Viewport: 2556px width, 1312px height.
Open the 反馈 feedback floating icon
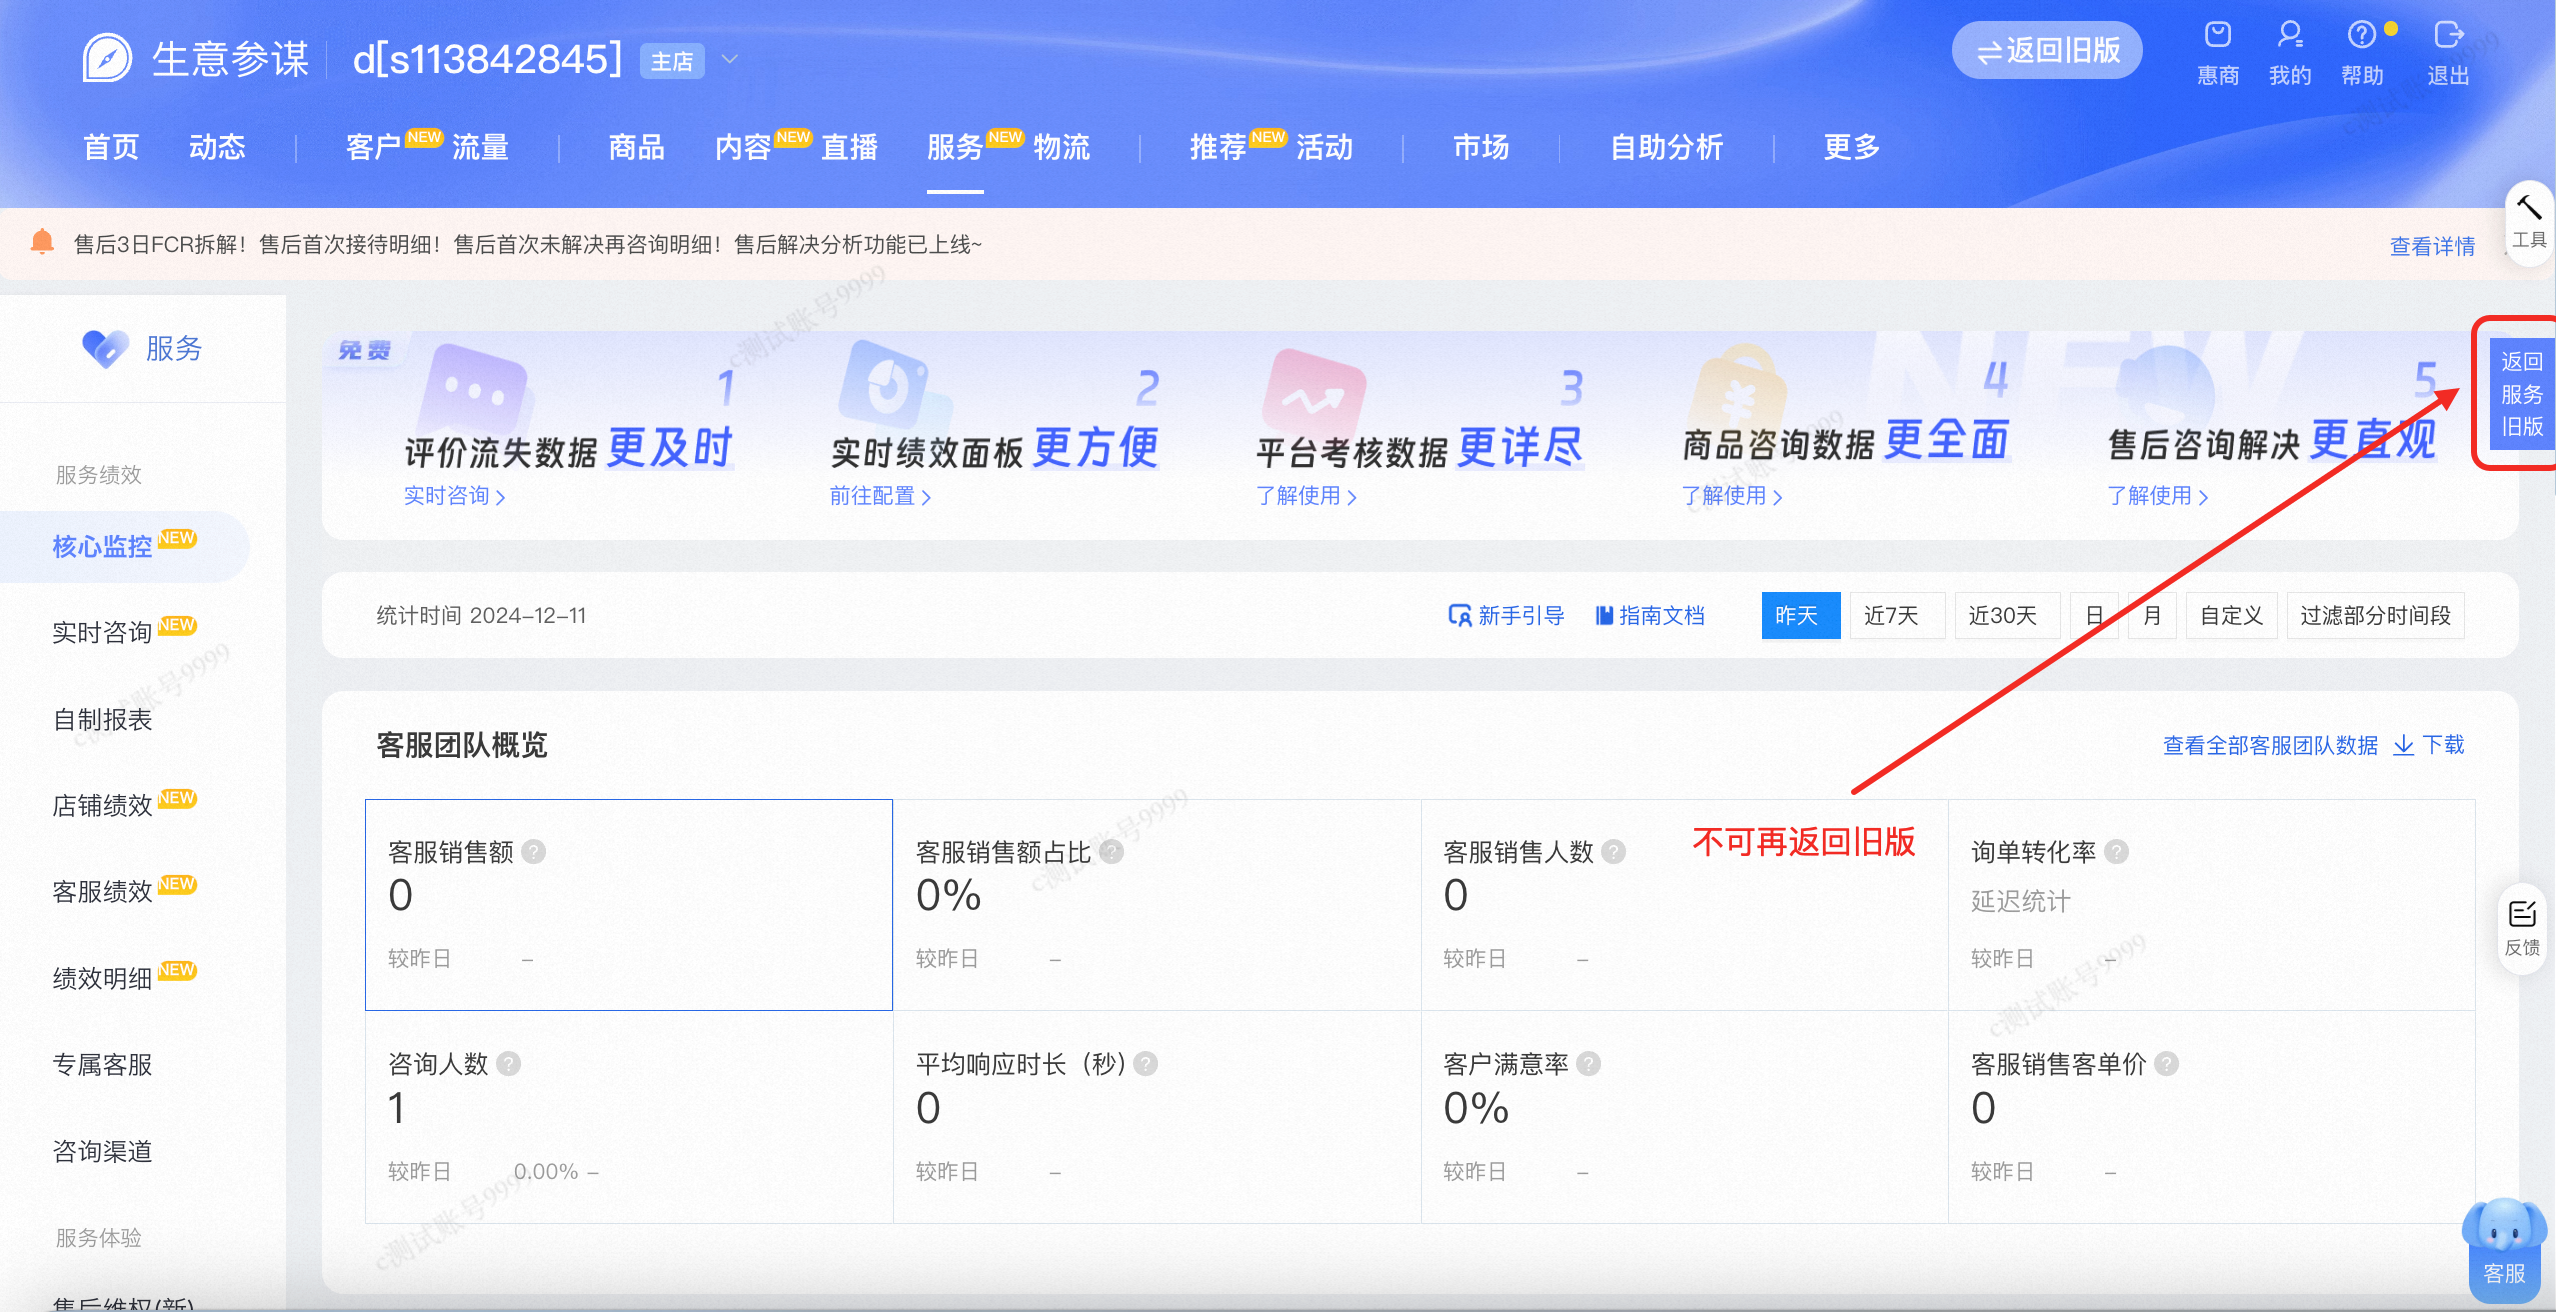(2522, 927)
